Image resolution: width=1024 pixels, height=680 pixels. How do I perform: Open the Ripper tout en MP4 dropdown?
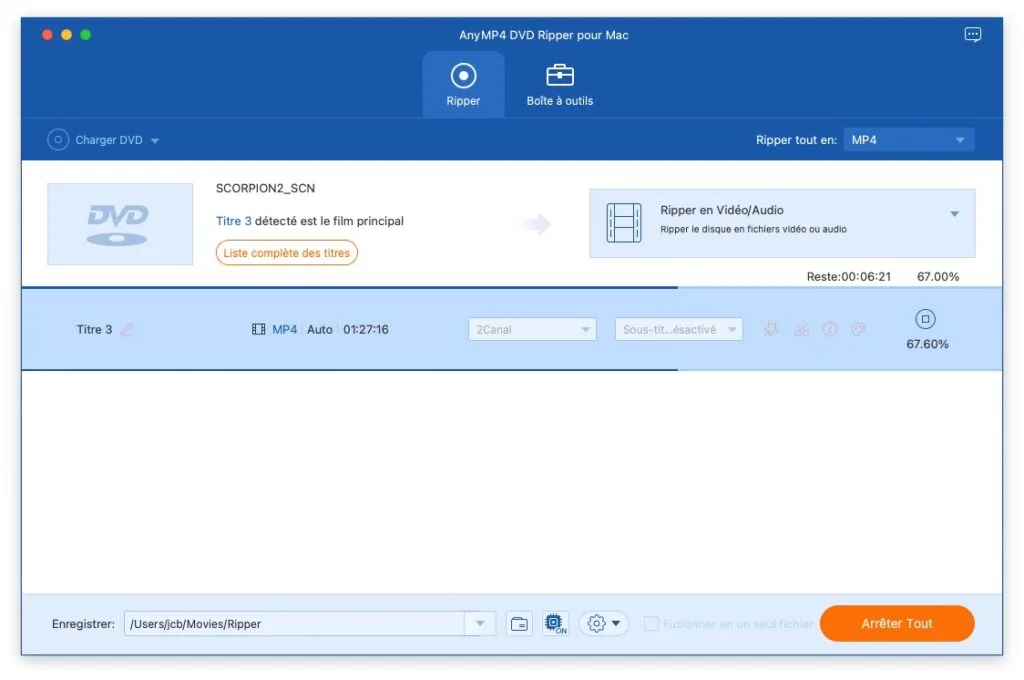[x=908, y=140]
